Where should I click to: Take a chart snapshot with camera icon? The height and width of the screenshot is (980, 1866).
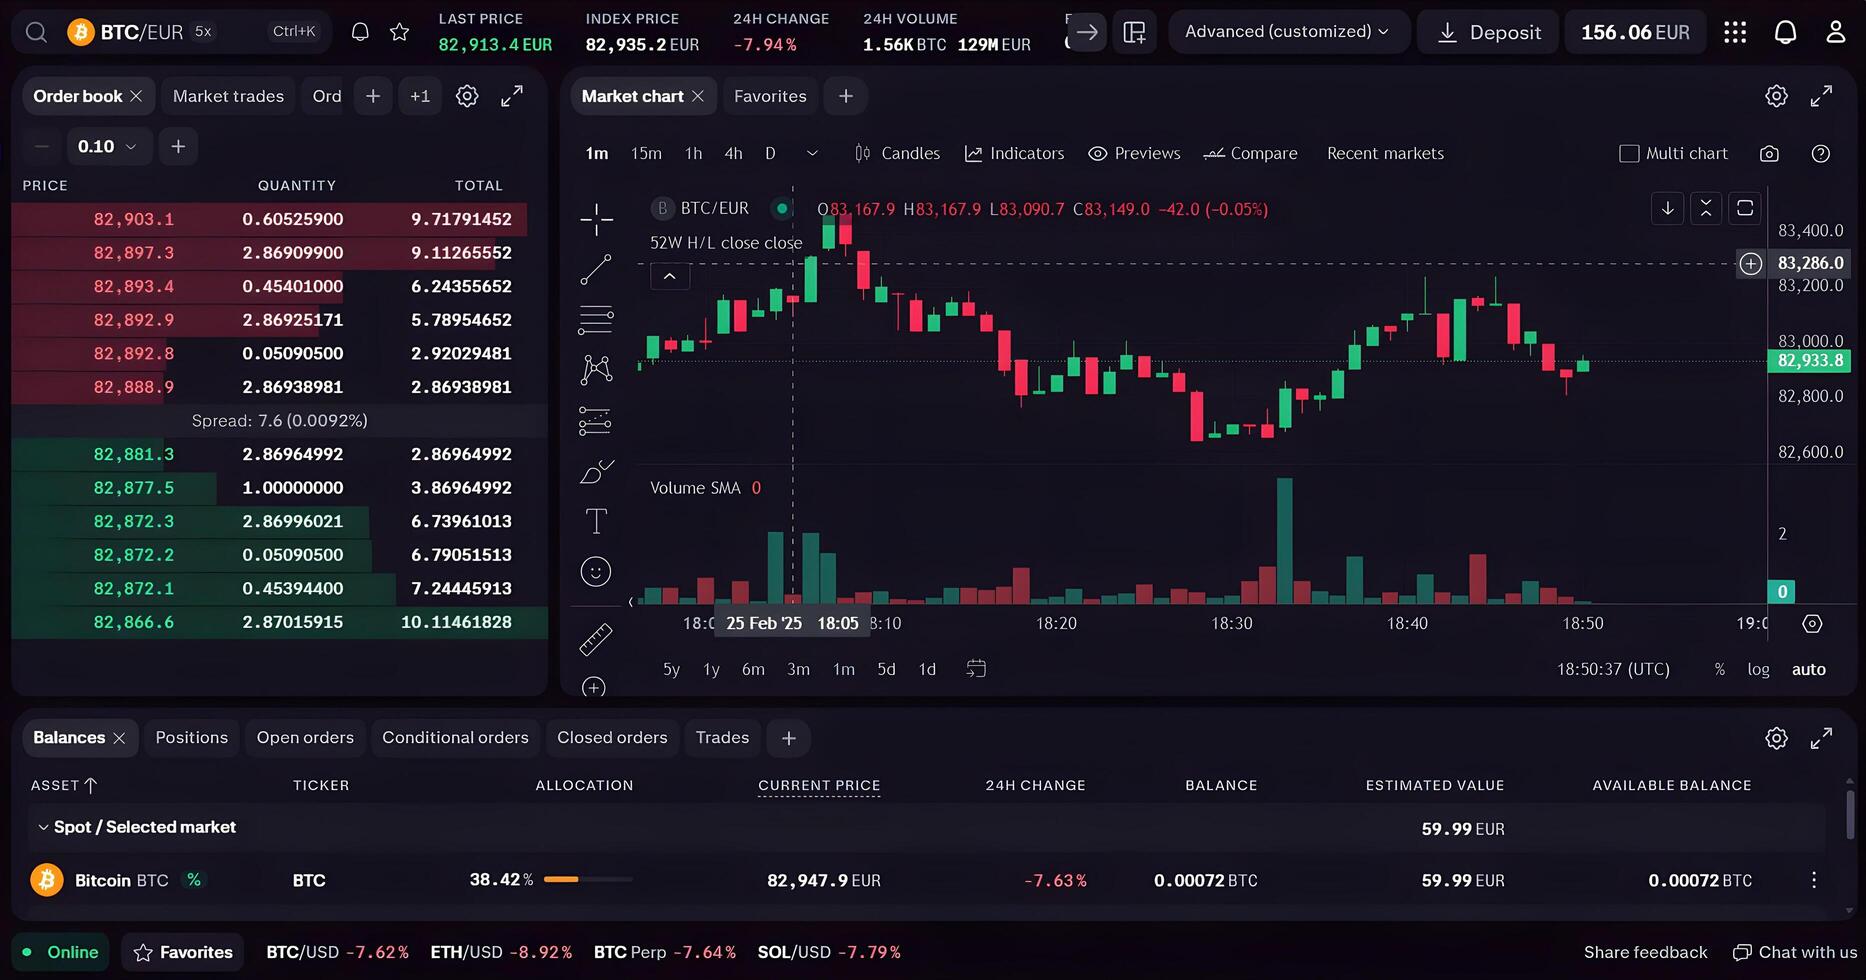1769,154
